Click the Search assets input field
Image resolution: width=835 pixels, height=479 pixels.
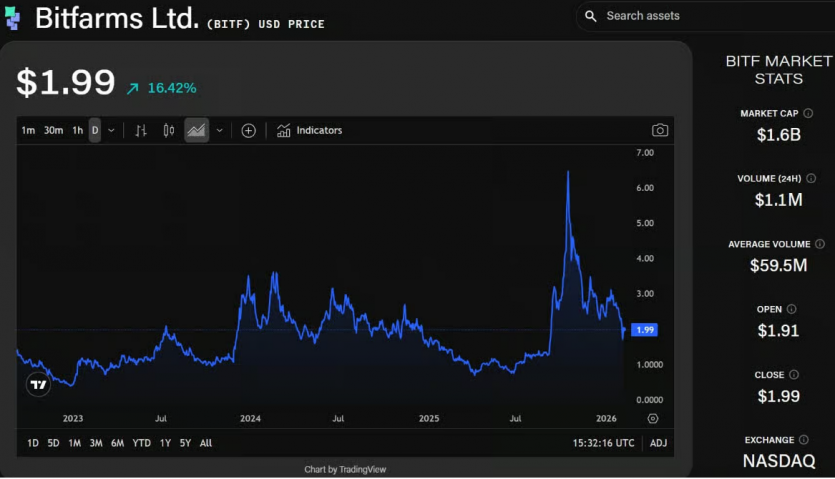pos(700,16)
